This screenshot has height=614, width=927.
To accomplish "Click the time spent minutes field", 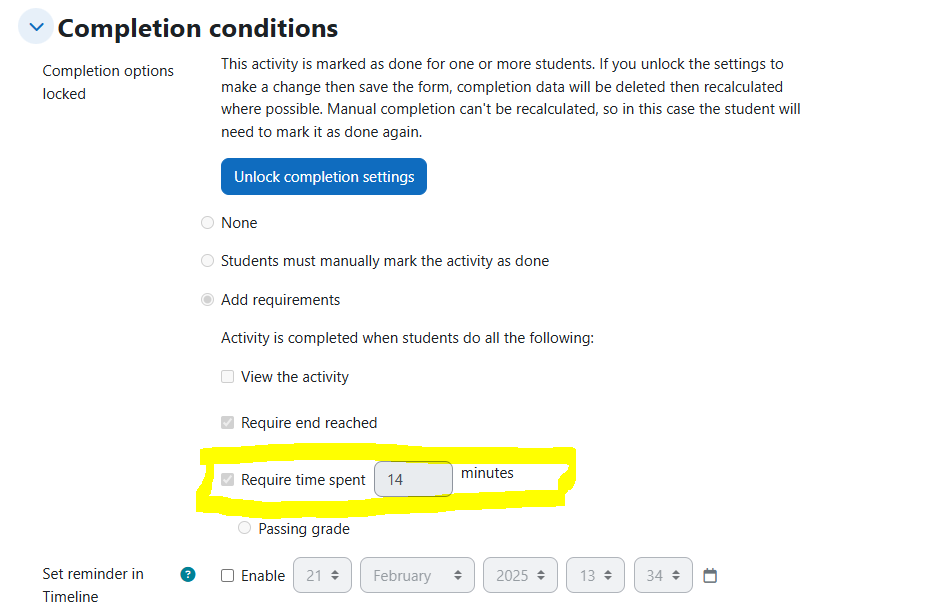I will coord(413,479).
